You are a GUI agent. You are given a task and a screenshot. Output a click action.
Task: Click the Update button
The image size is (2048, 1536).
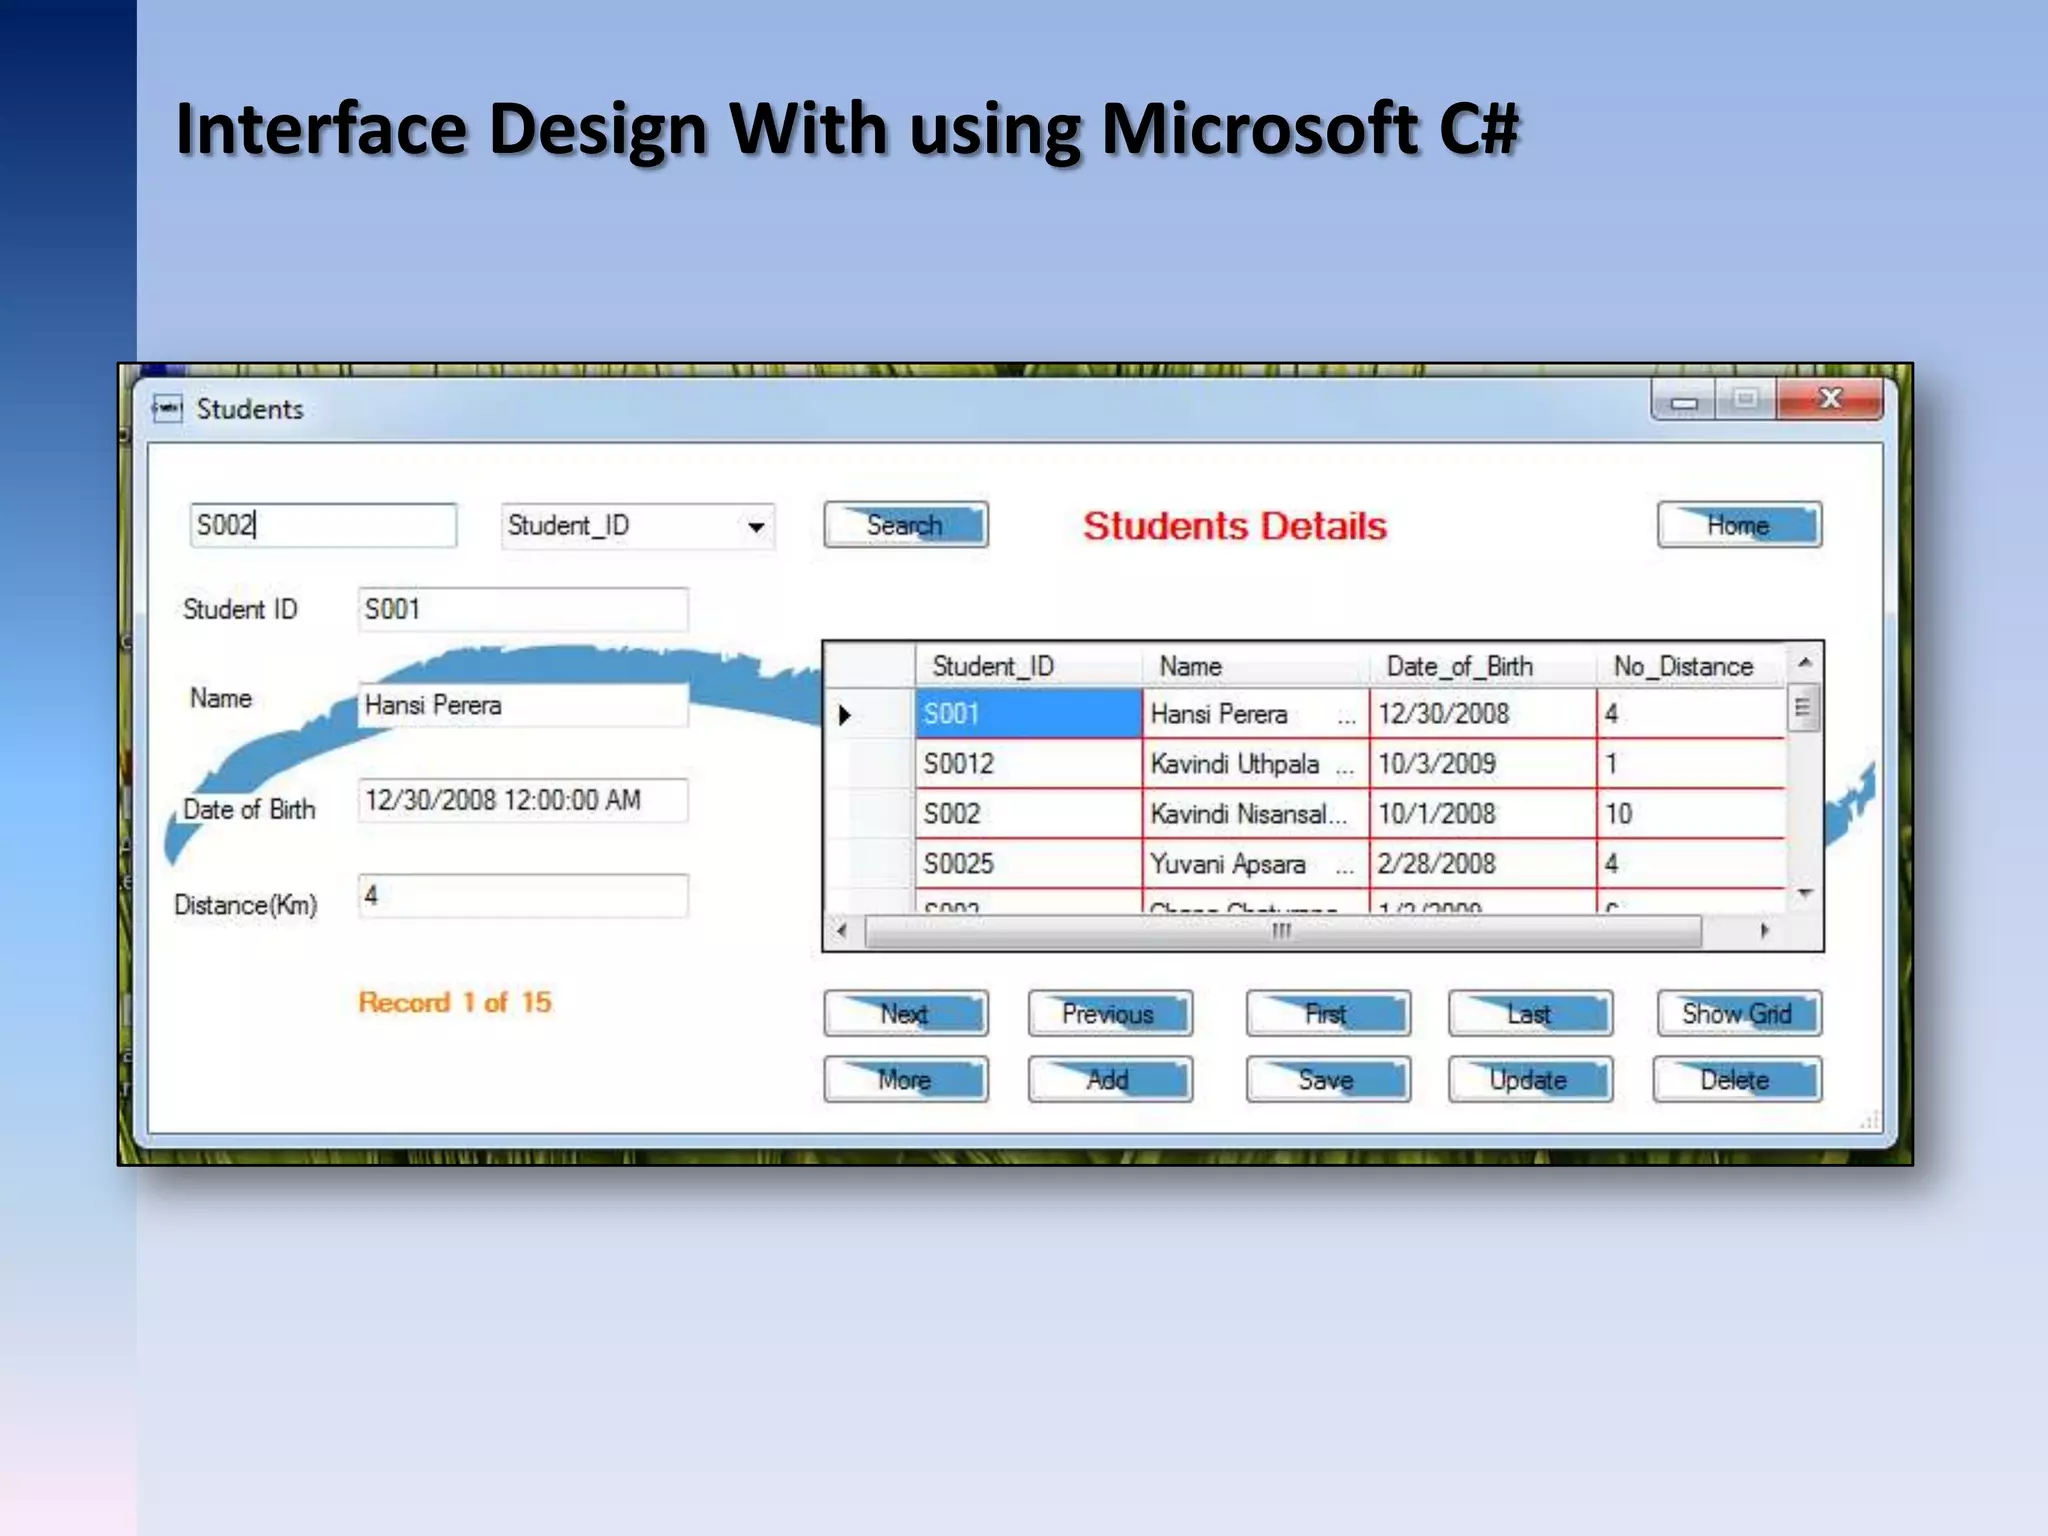[1530, 1079]
